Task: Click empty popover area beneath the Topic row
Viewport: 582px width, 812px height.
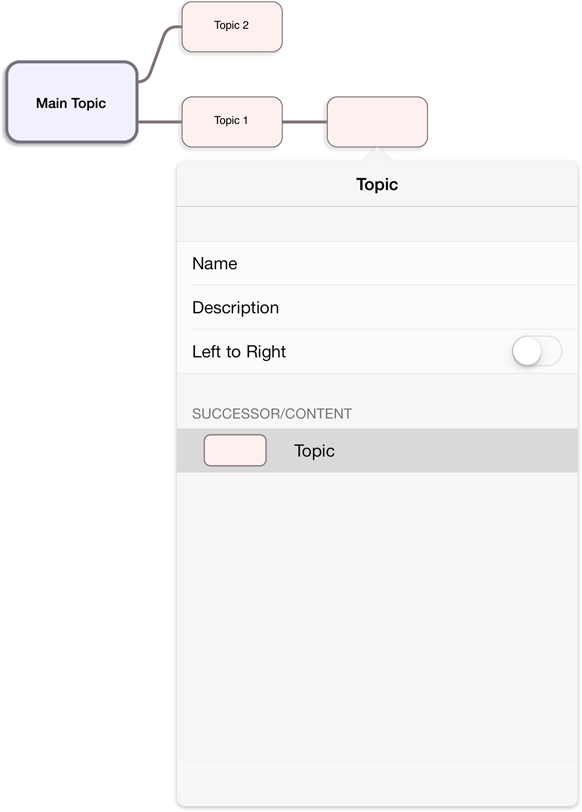Action: (377, 637)
